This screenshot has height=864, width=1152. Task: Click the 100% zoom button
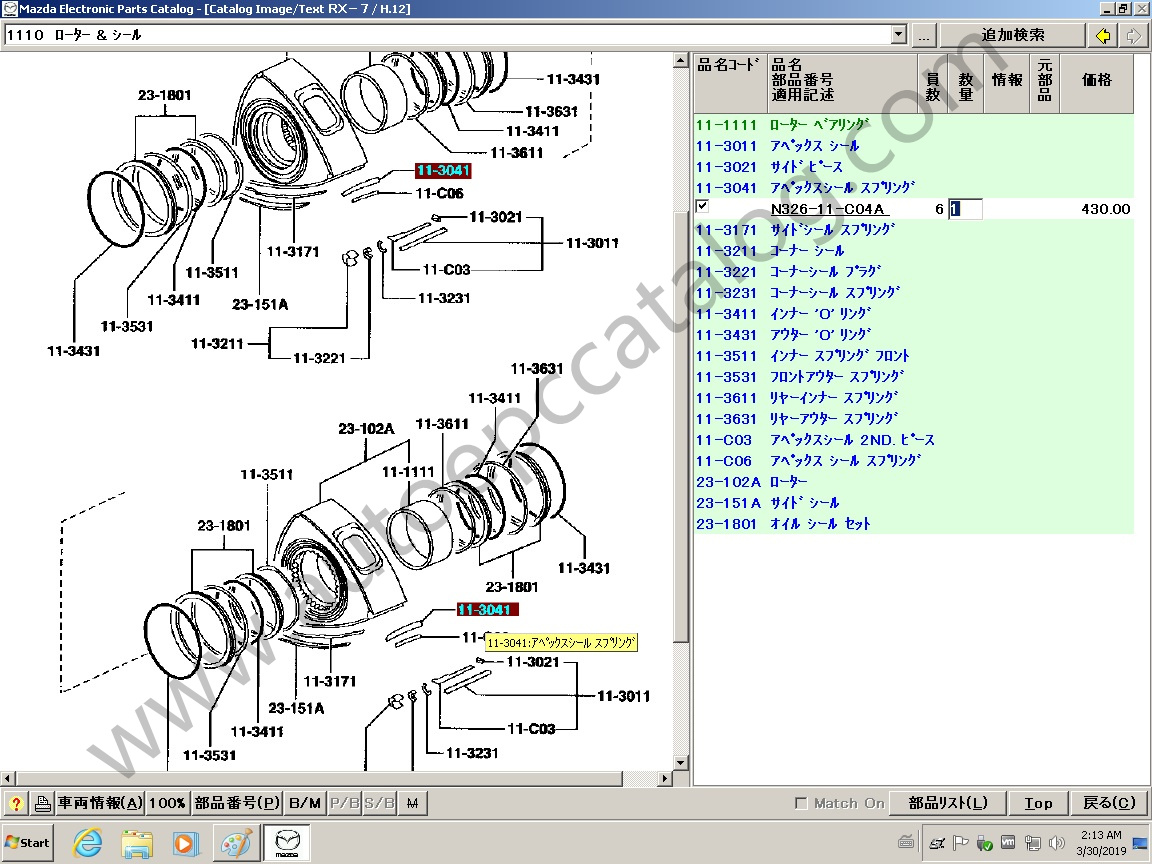click(x=167, y=803)
